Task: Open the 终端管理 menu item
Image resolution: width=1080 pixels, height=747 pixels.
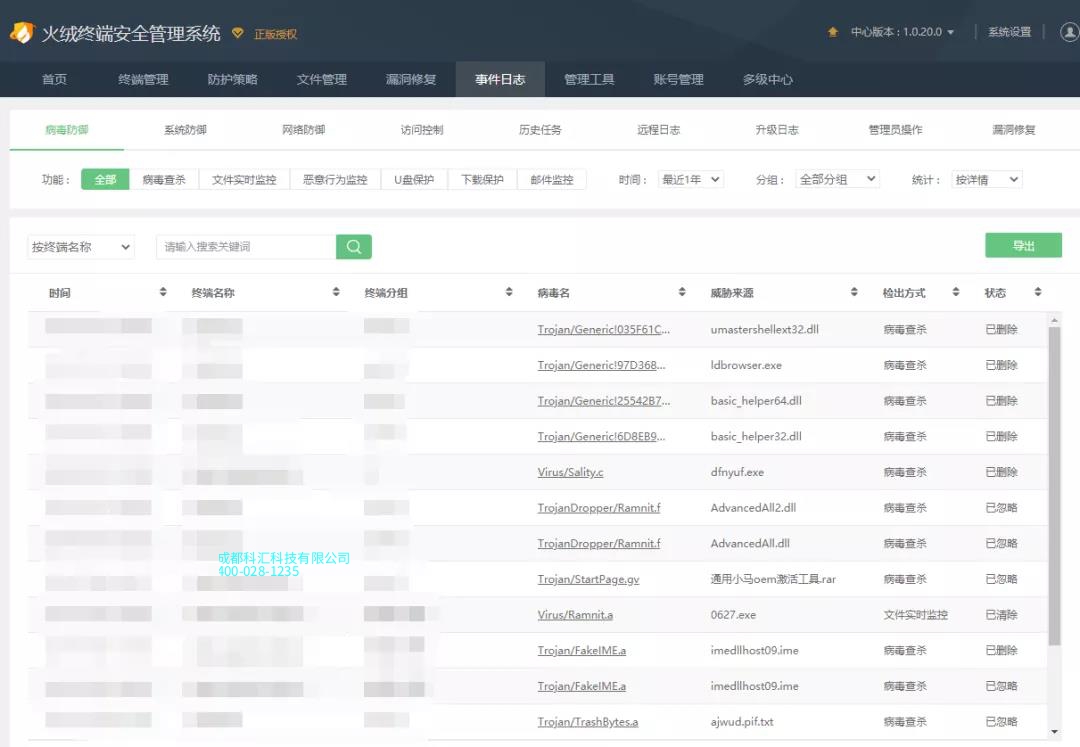Action: (x=143, y=79)
